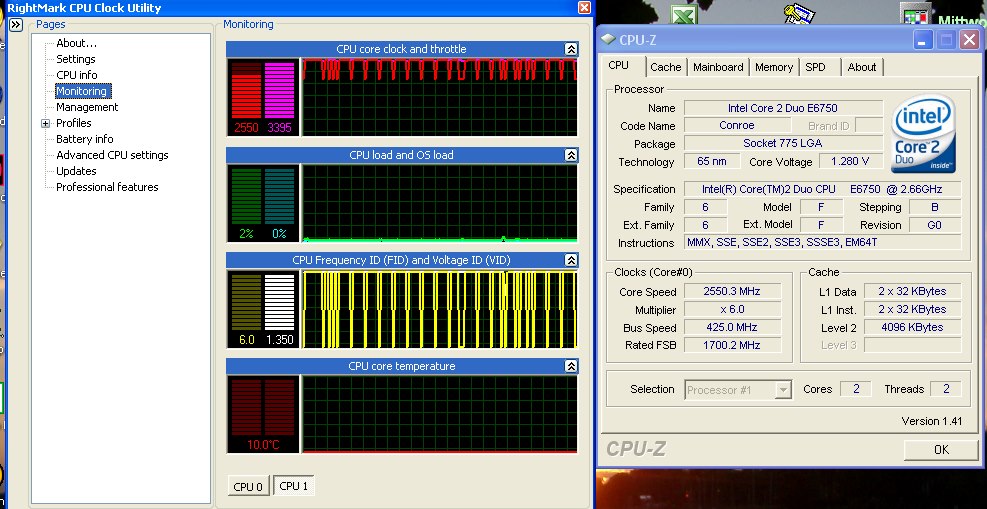Select the CPU info page

click(x=76, y=75)
